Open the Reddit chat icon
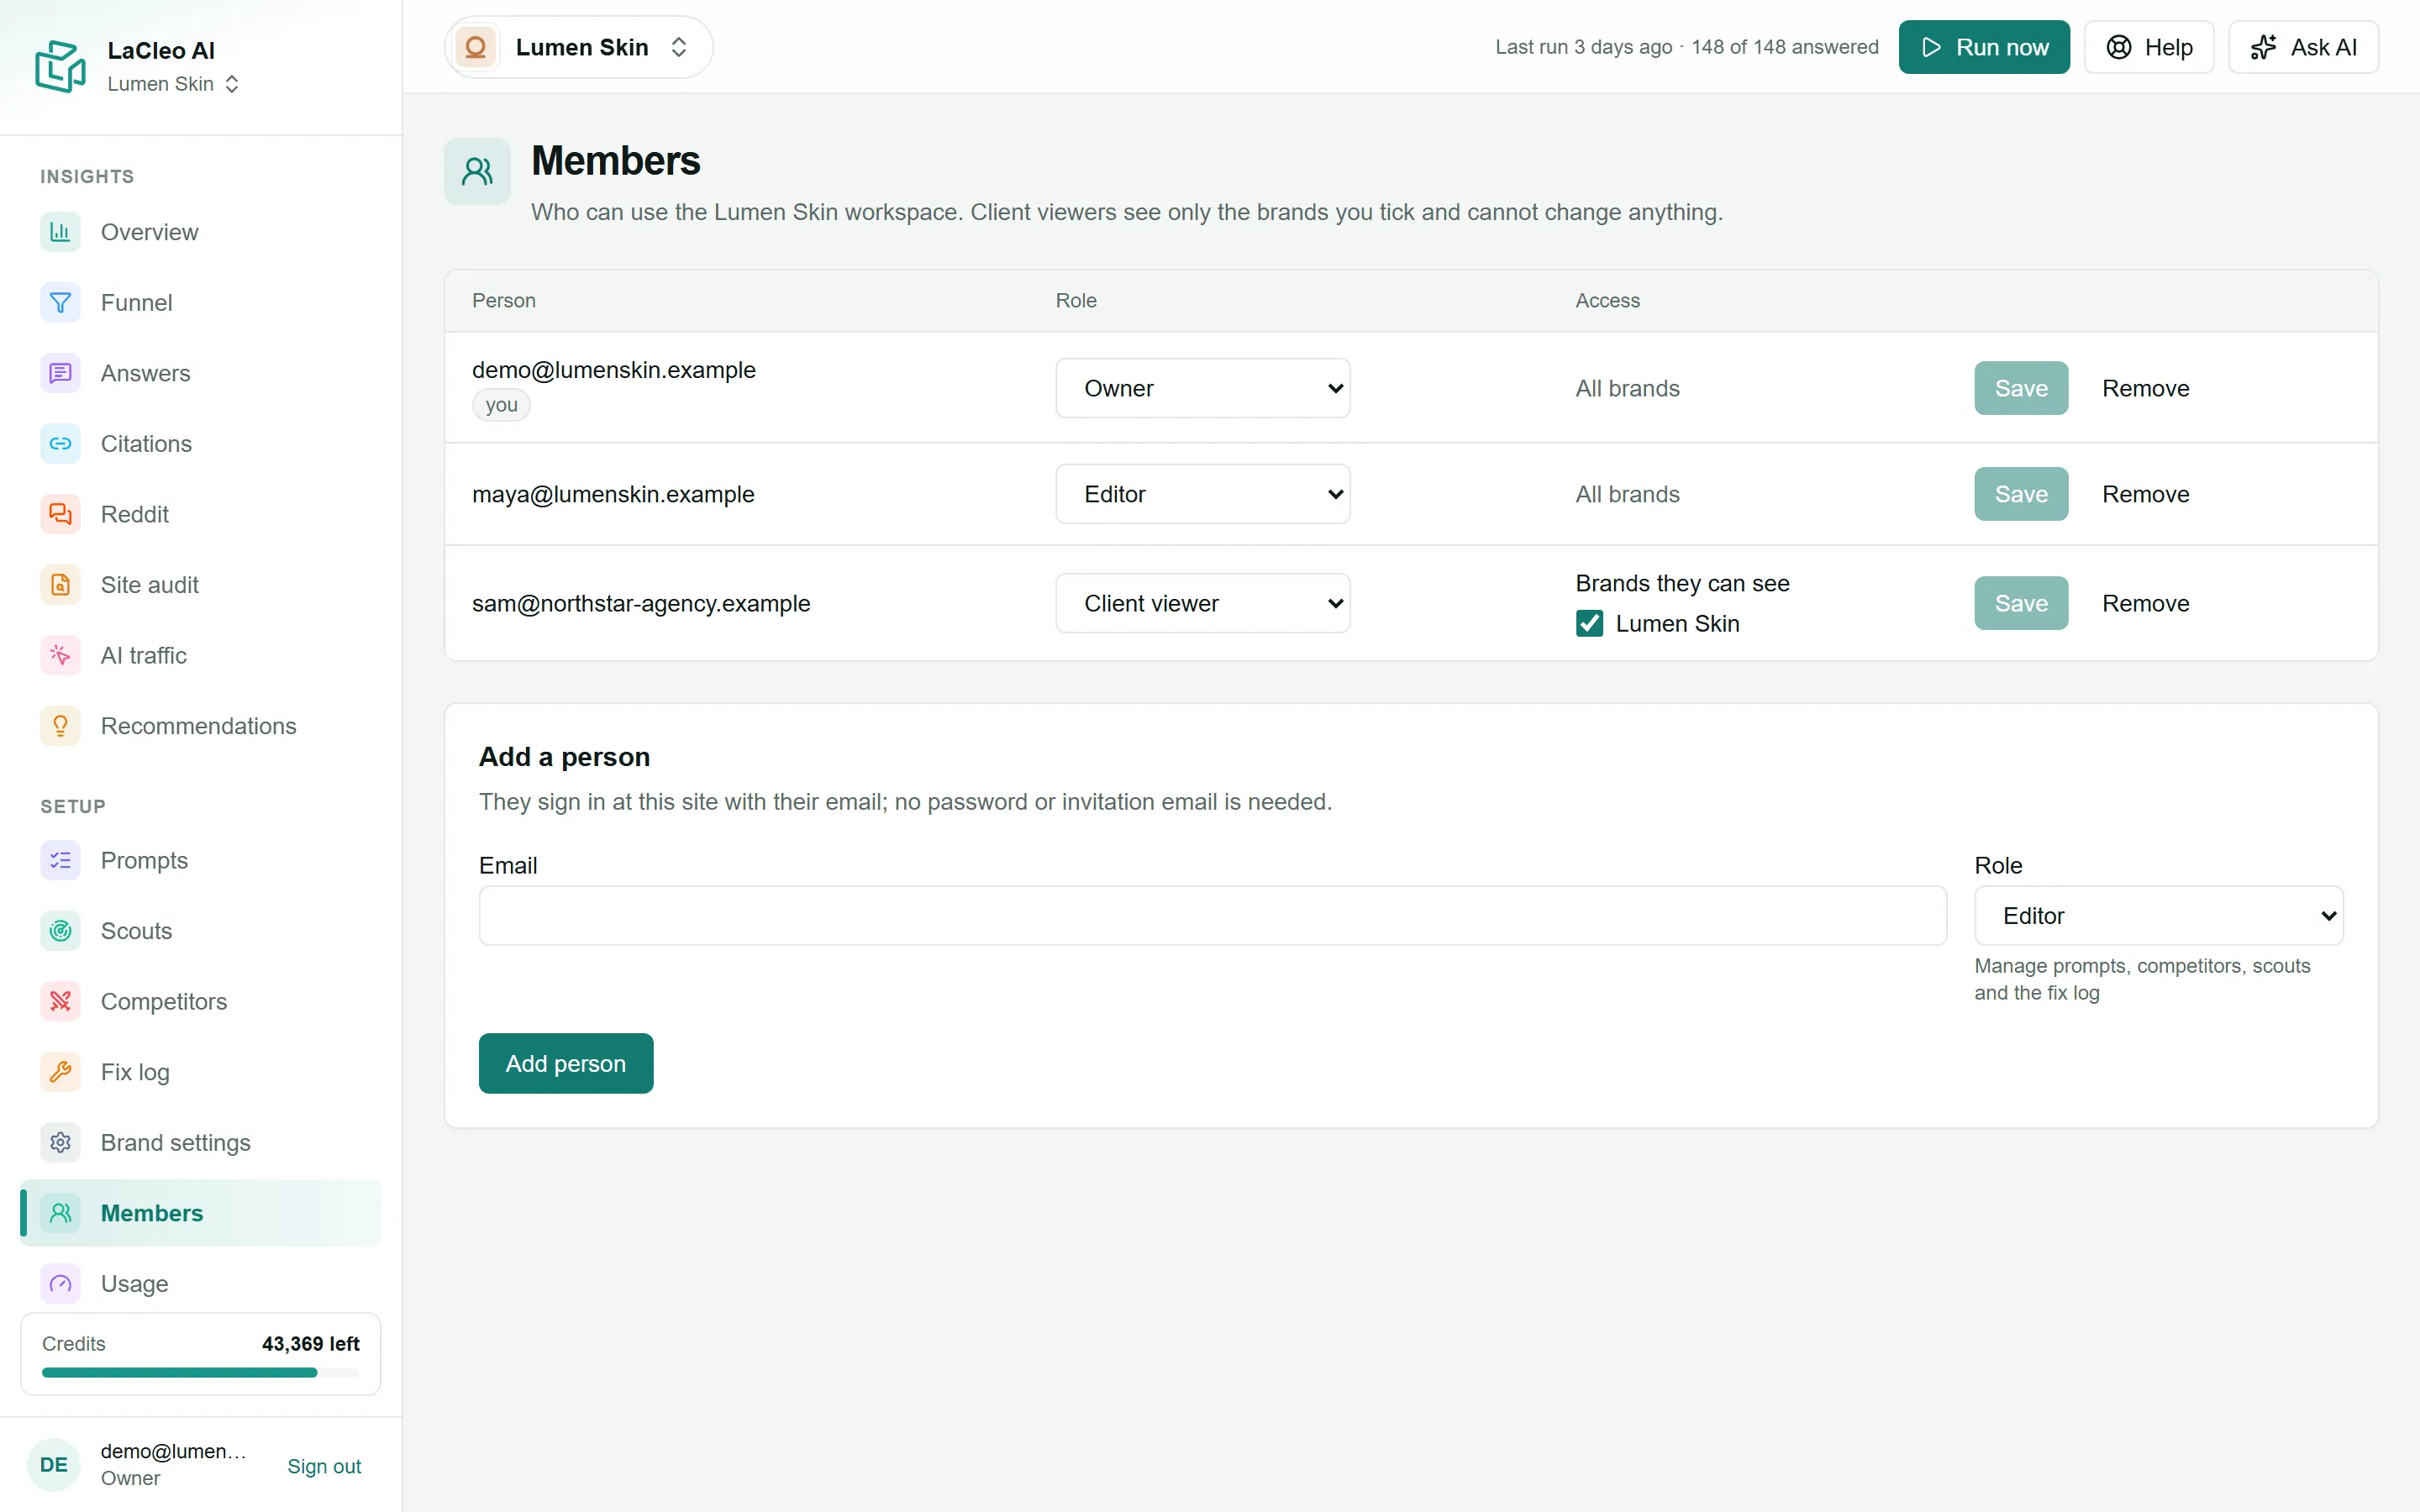This screenshot has width=2420, height=1512. click(x=60, y=514)
